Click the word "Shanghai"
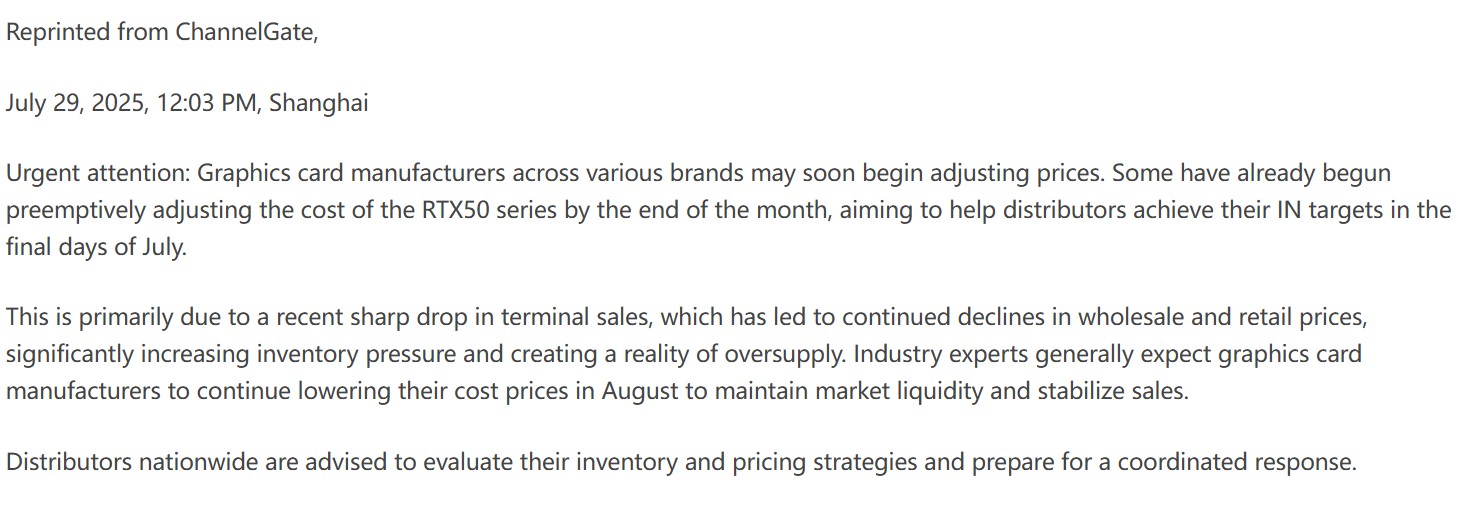Image resolution: width=1483 pixels, height=507 pixels. coord(319,103)
